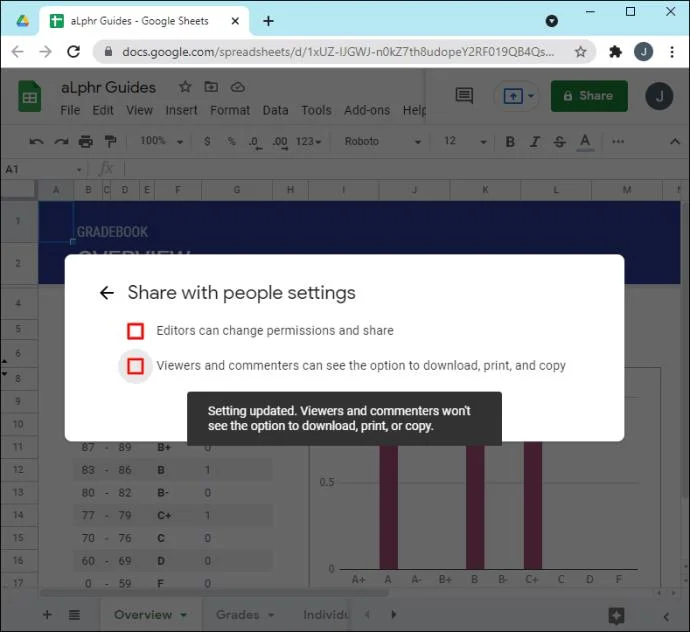Open the Grades tab dropdown arrow
The height and width of the screenshot is (632, 690).
click(271, 615)
